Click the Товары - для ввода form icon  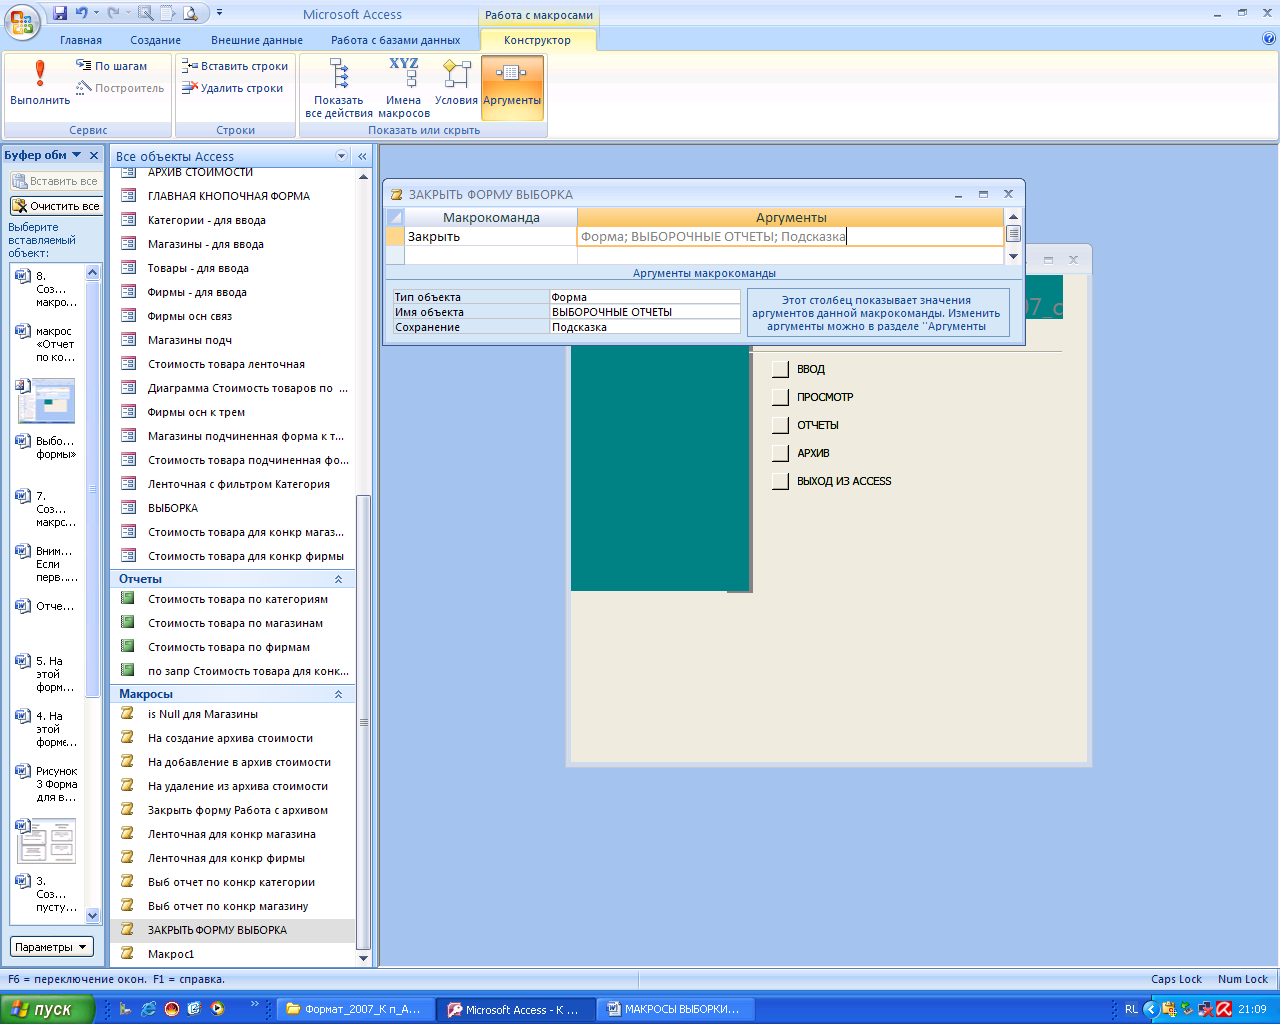pyautogui.click(x=128, y=267)
